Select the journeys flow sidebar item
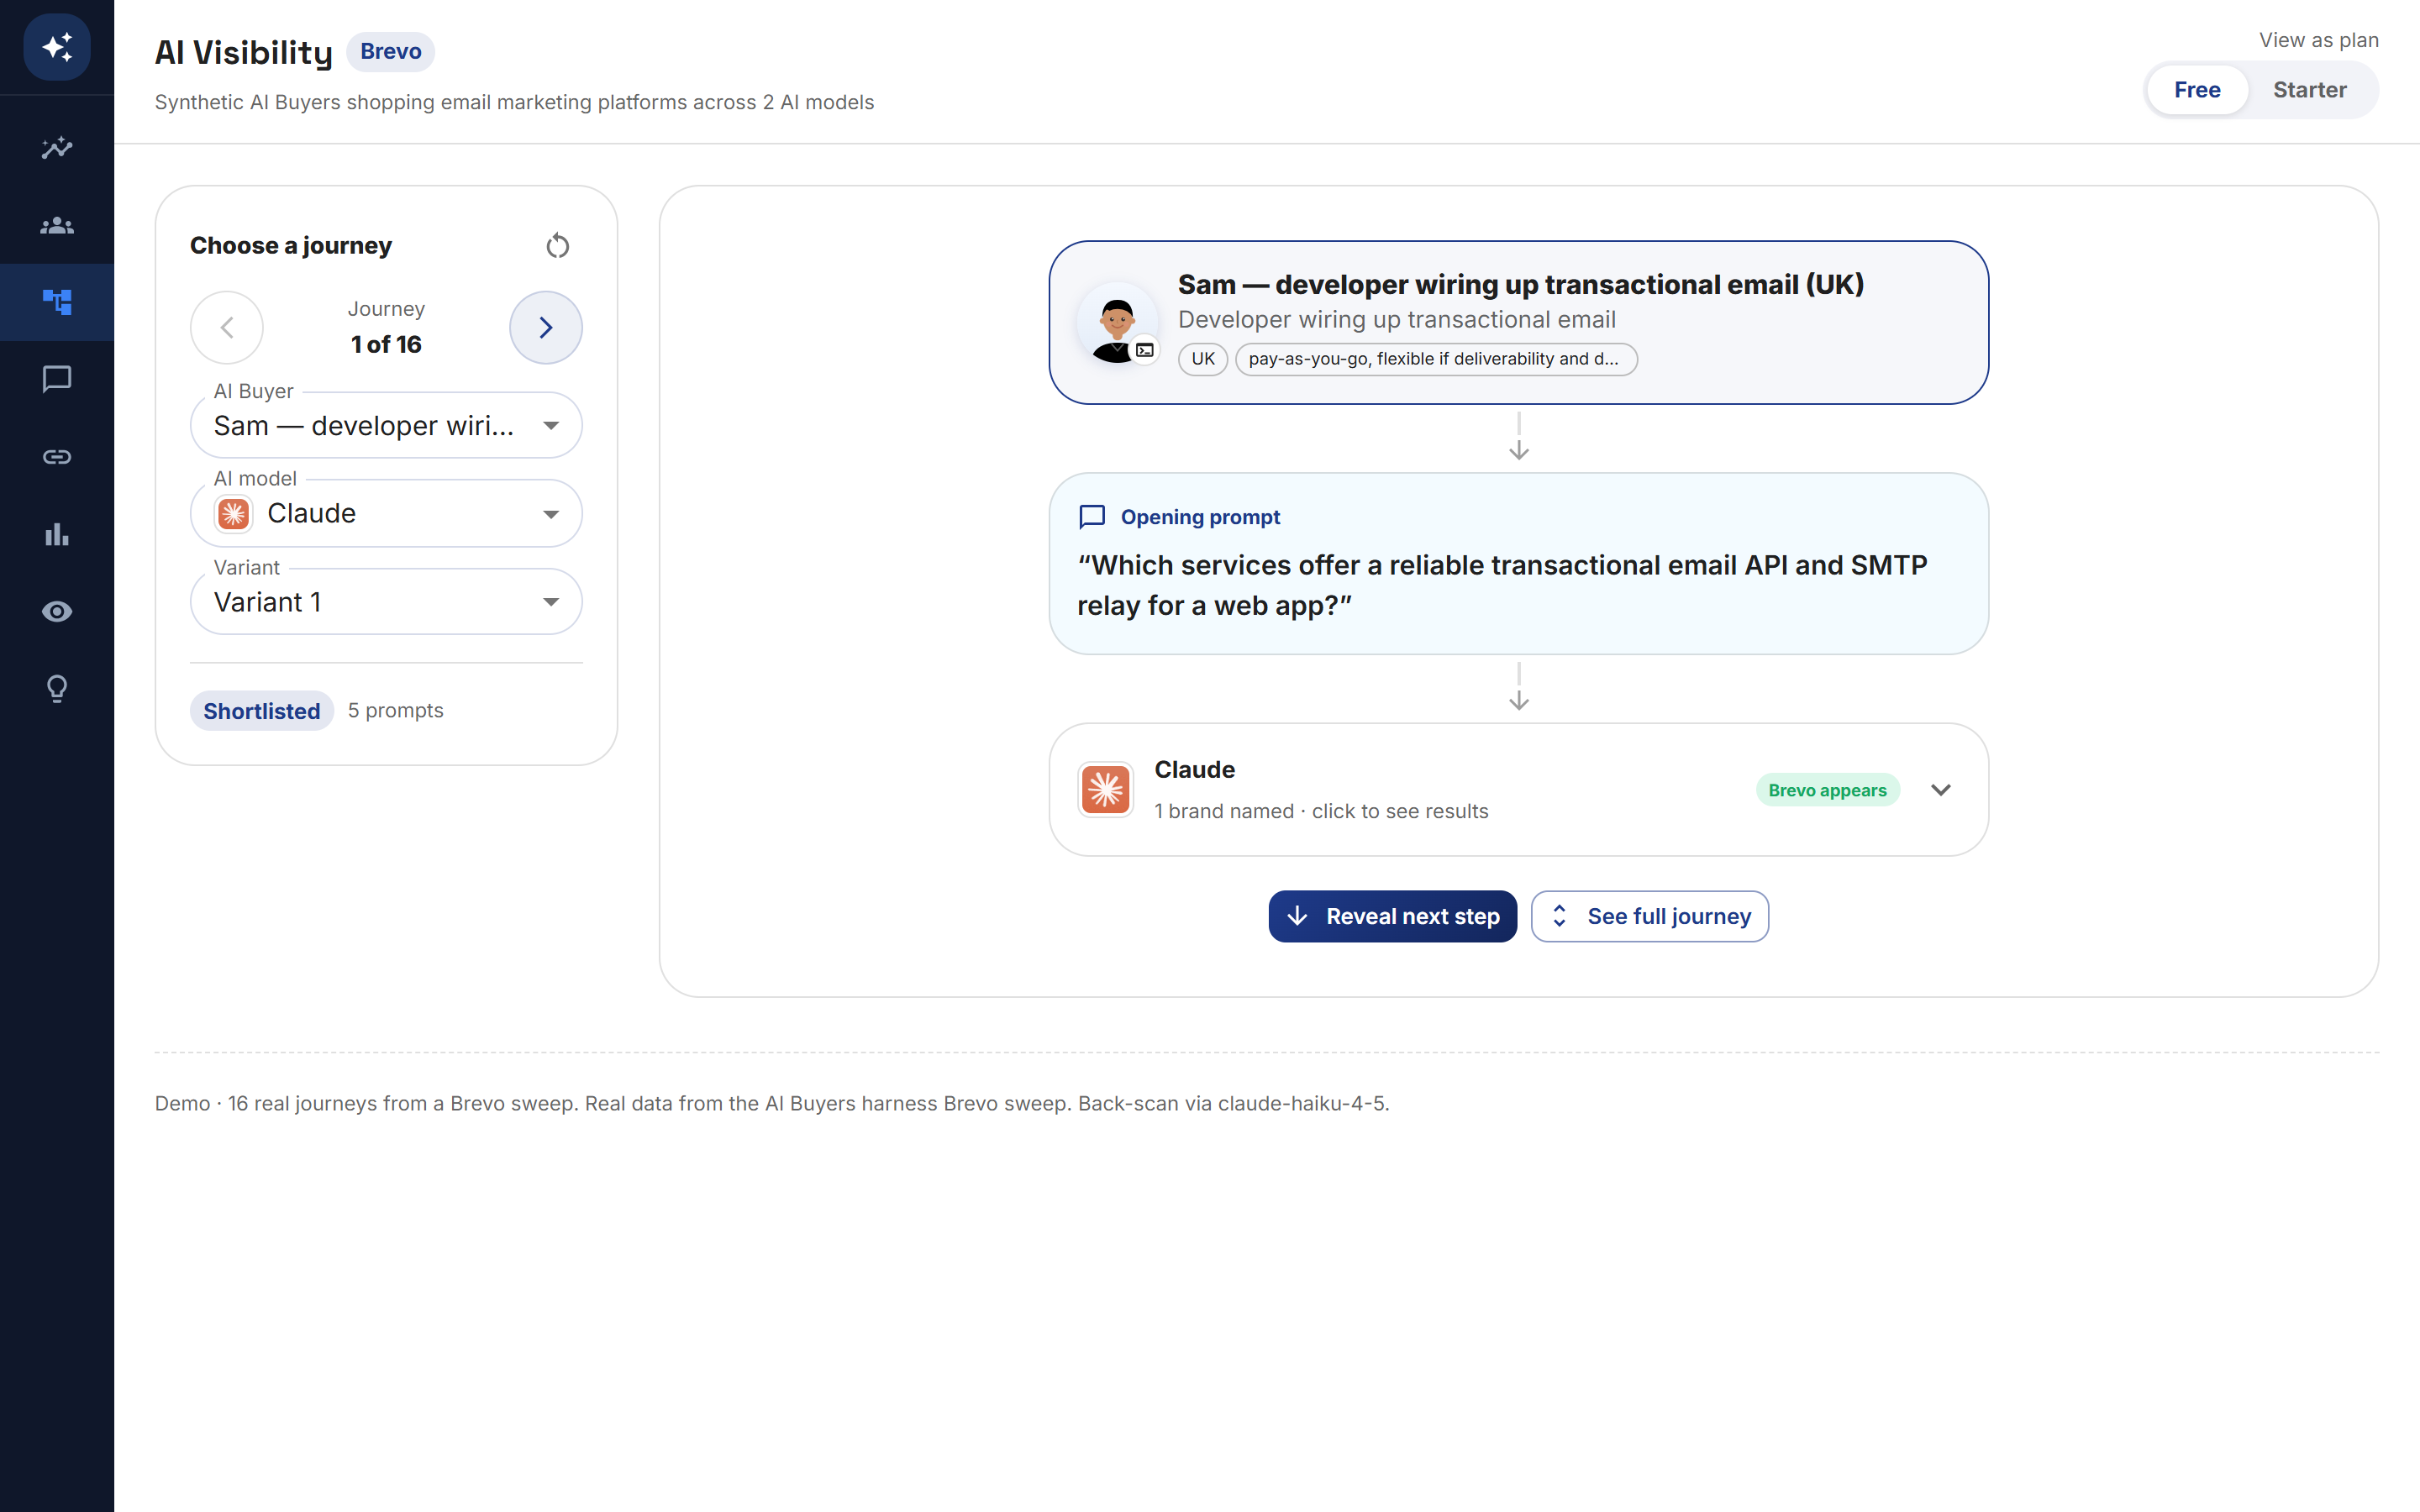The image size is (2420, 1512). coord(57,302)
